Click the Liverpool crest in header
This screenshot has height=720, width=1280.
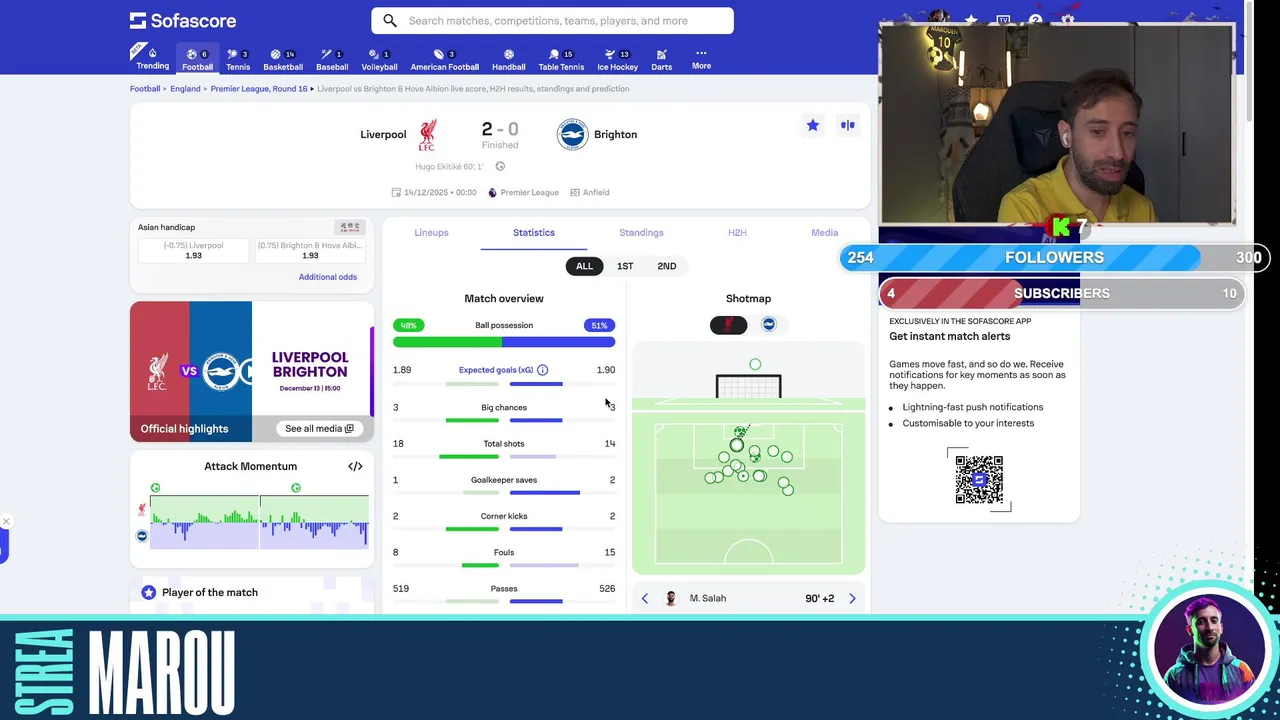[428, 134]
